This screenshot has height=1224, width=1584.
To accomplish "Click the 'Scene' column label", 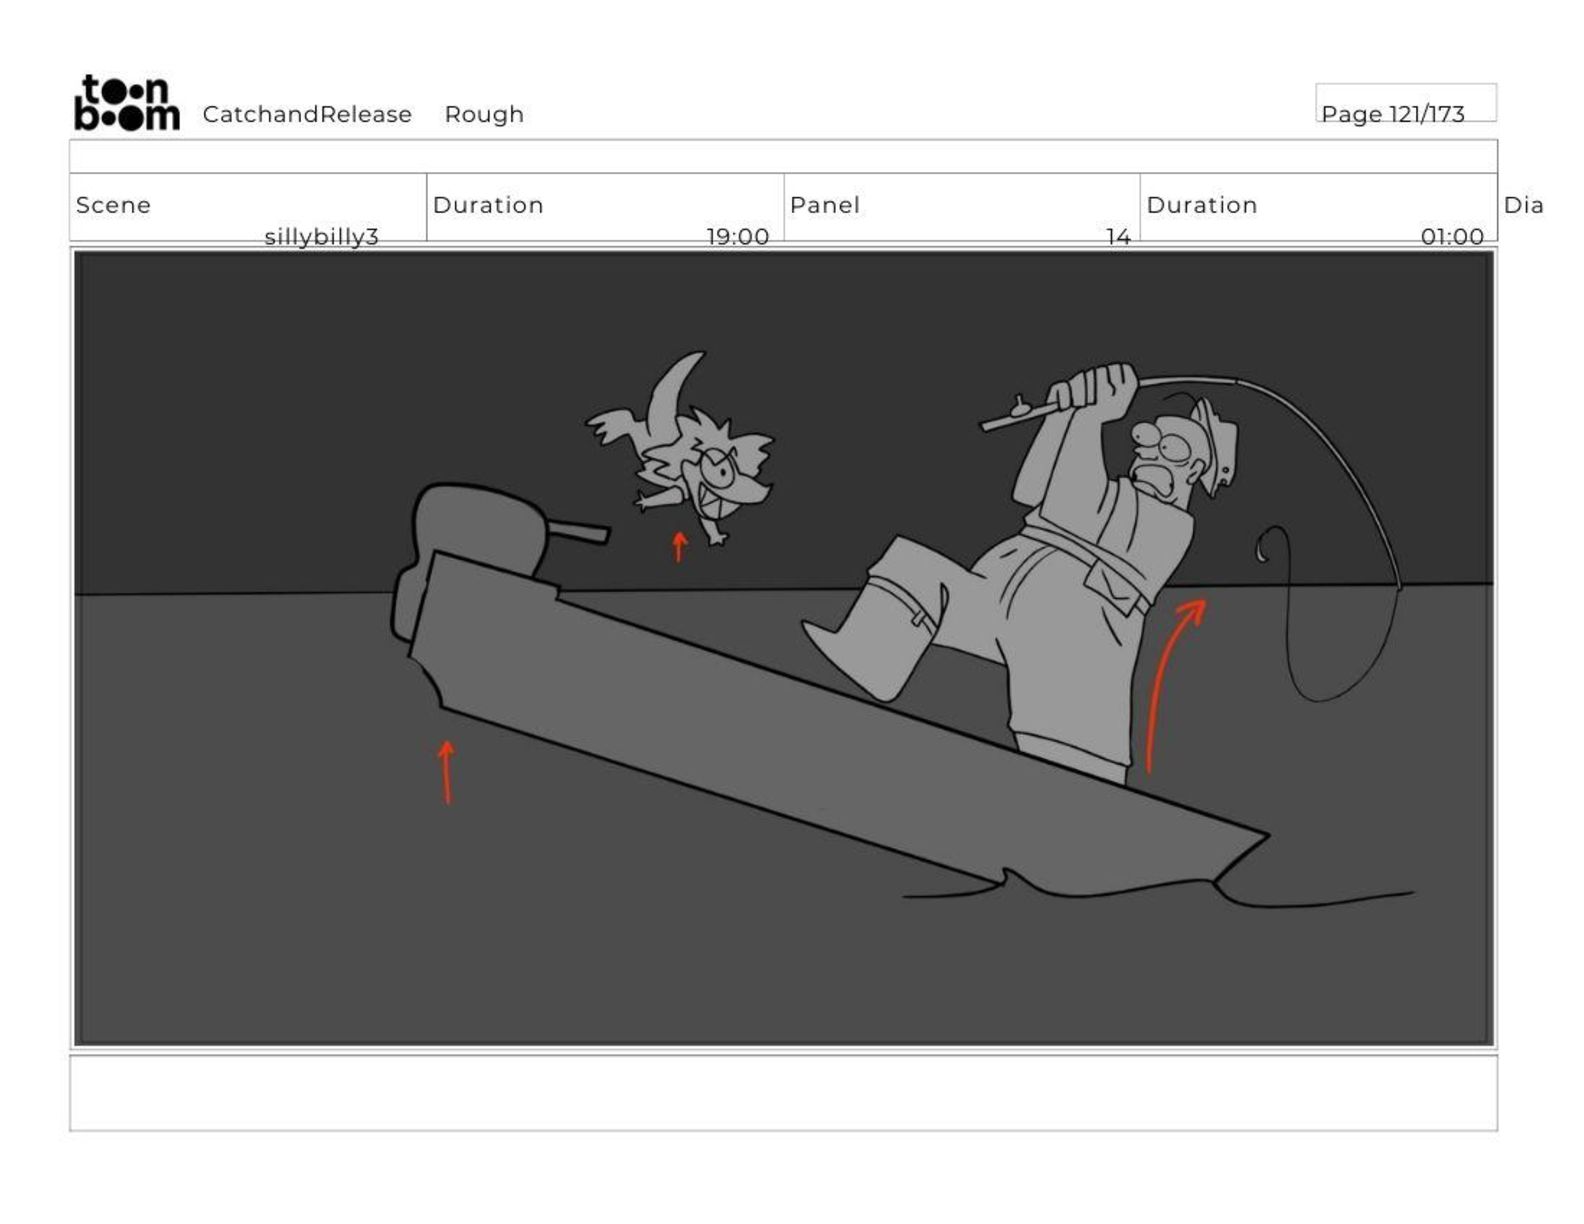I will coord(113,205).
